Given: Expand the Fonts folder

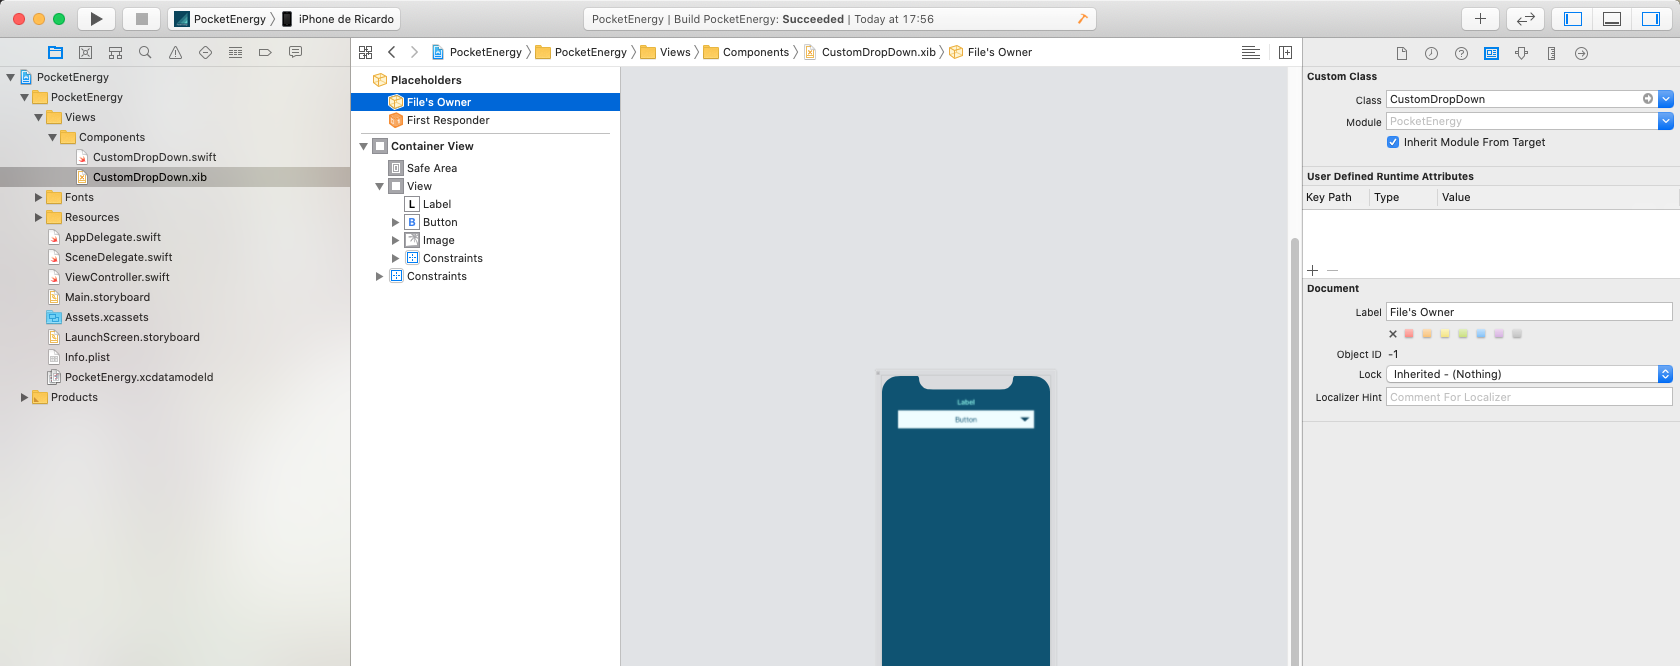Looking at the screenshot, I should 39,197.
